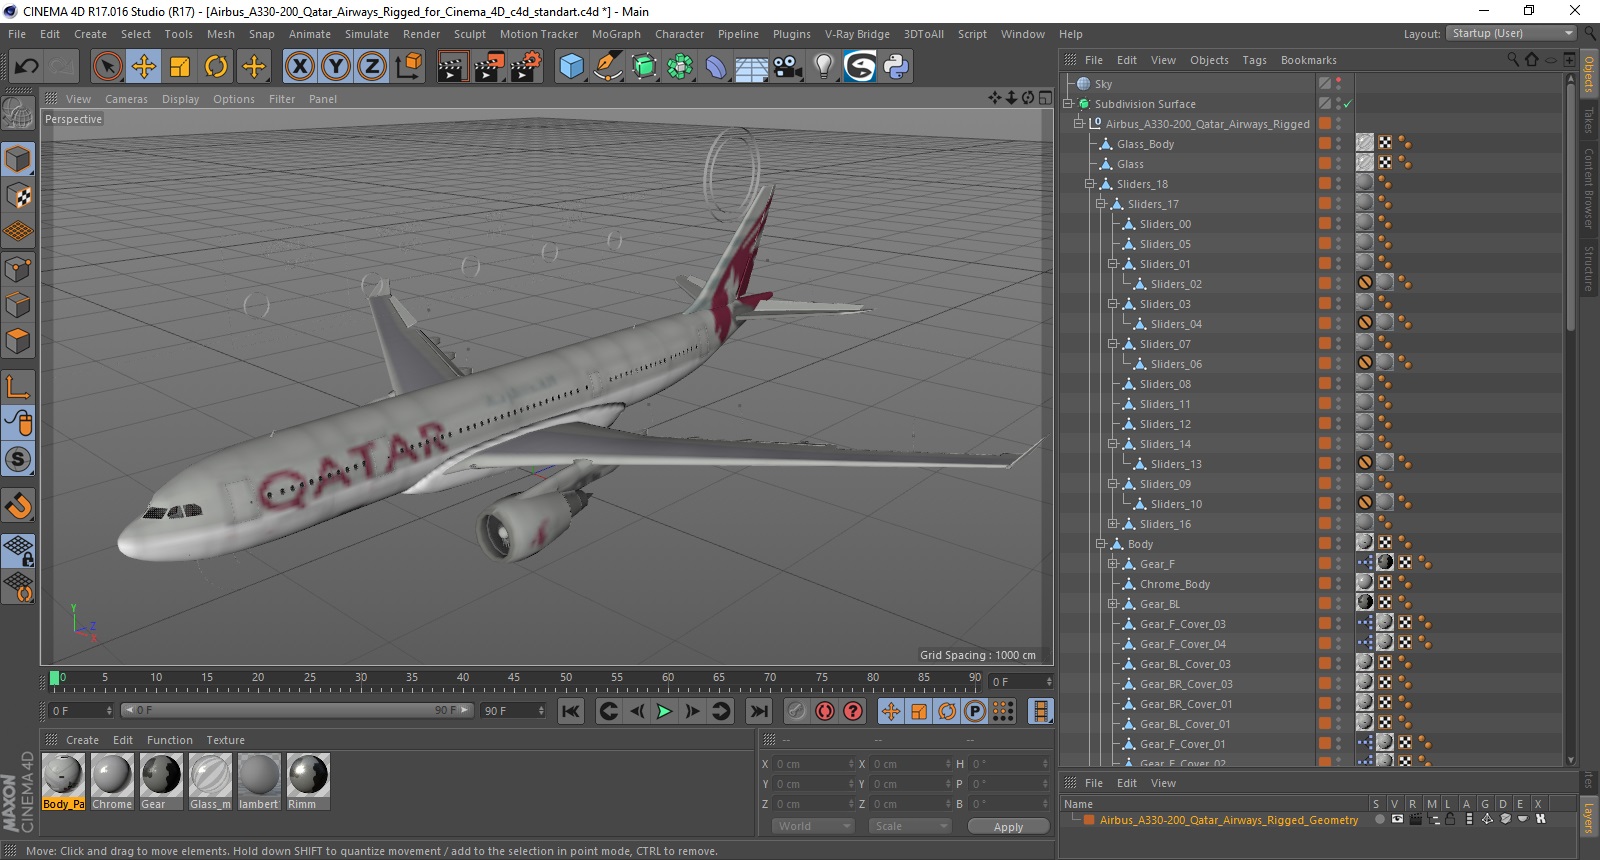Viewport: 1600px width, 860px height.
Task: Toggle X axis lock
Action: (x=299, y=67)
